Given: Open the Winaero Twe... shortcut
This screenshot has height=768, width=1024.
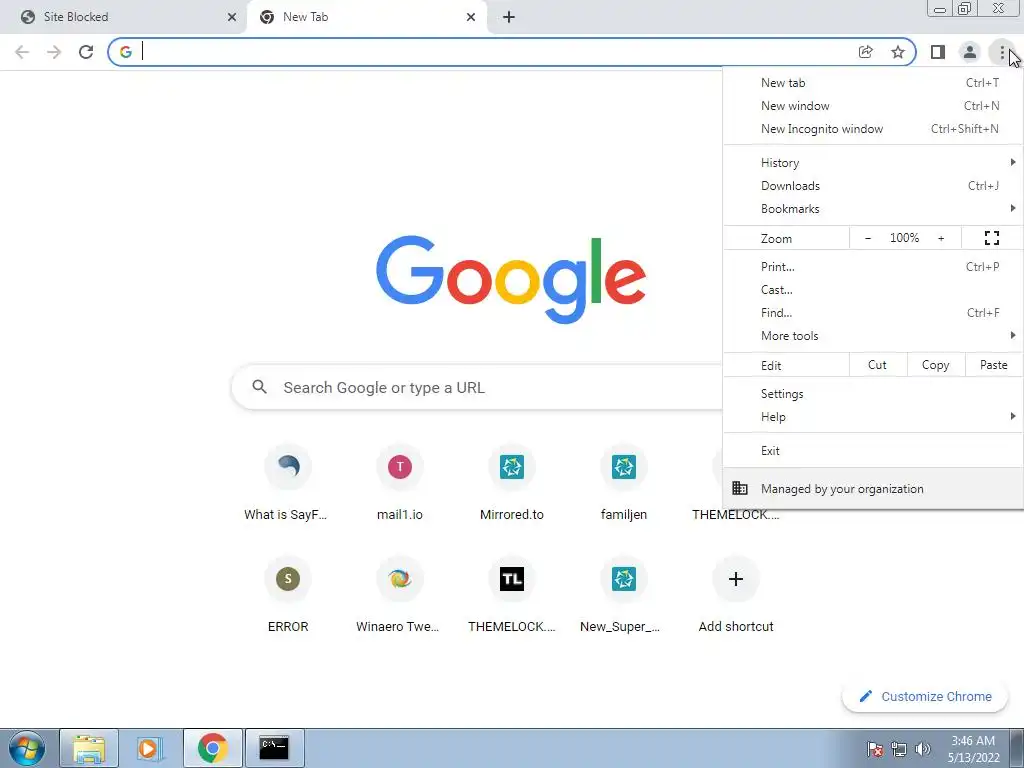Looking at the screenshot, I should (x=400, y=596).
